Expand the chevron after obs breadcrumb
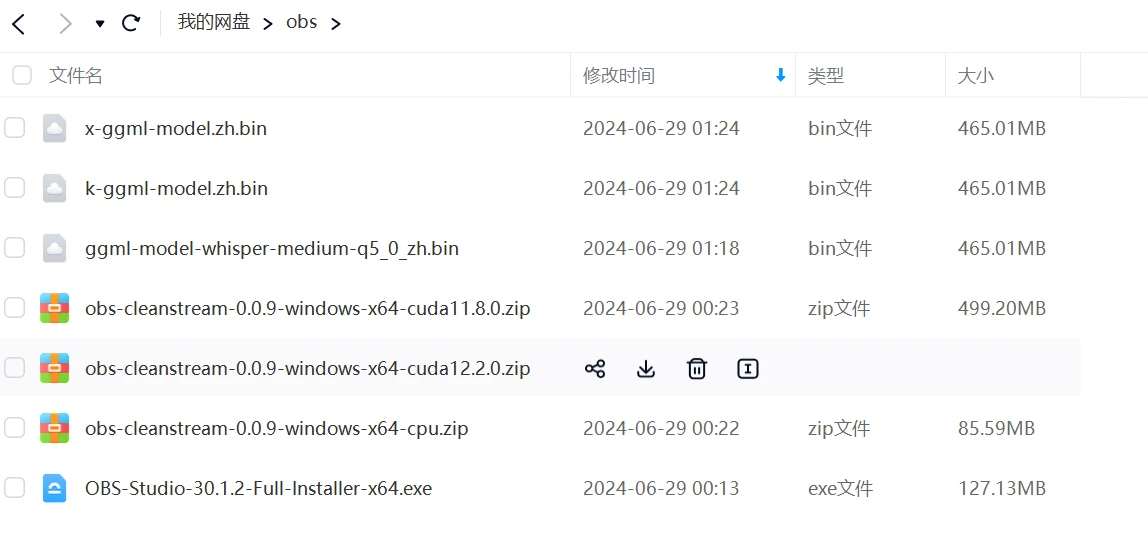The width and height of the screenshot is (1148, 542). 336,23
